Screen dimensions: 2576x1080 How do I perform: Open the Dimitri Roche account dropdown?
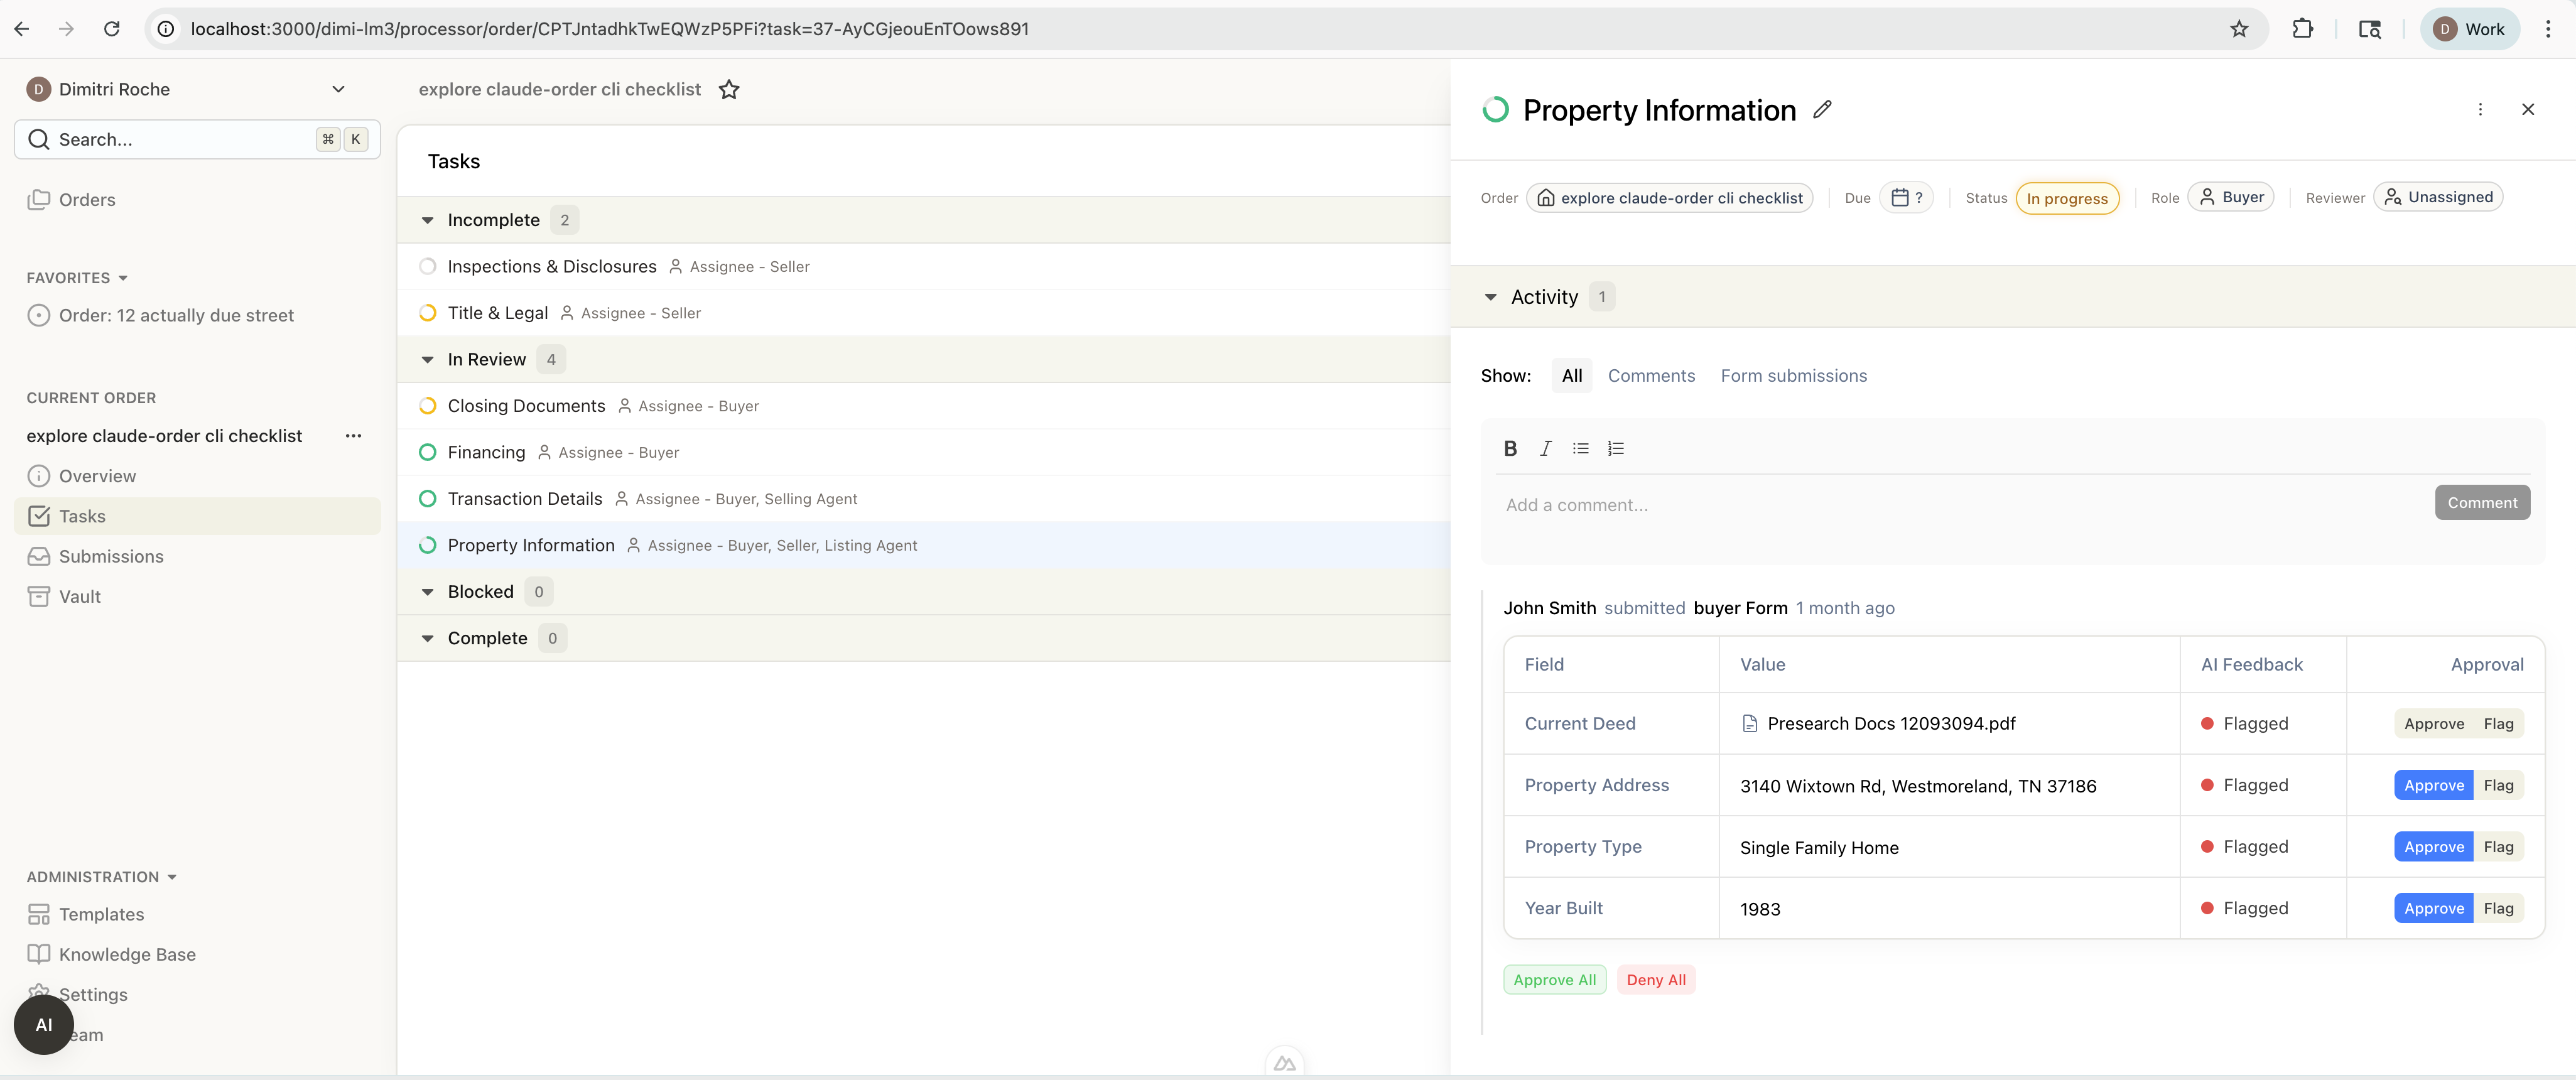[338, 89]
